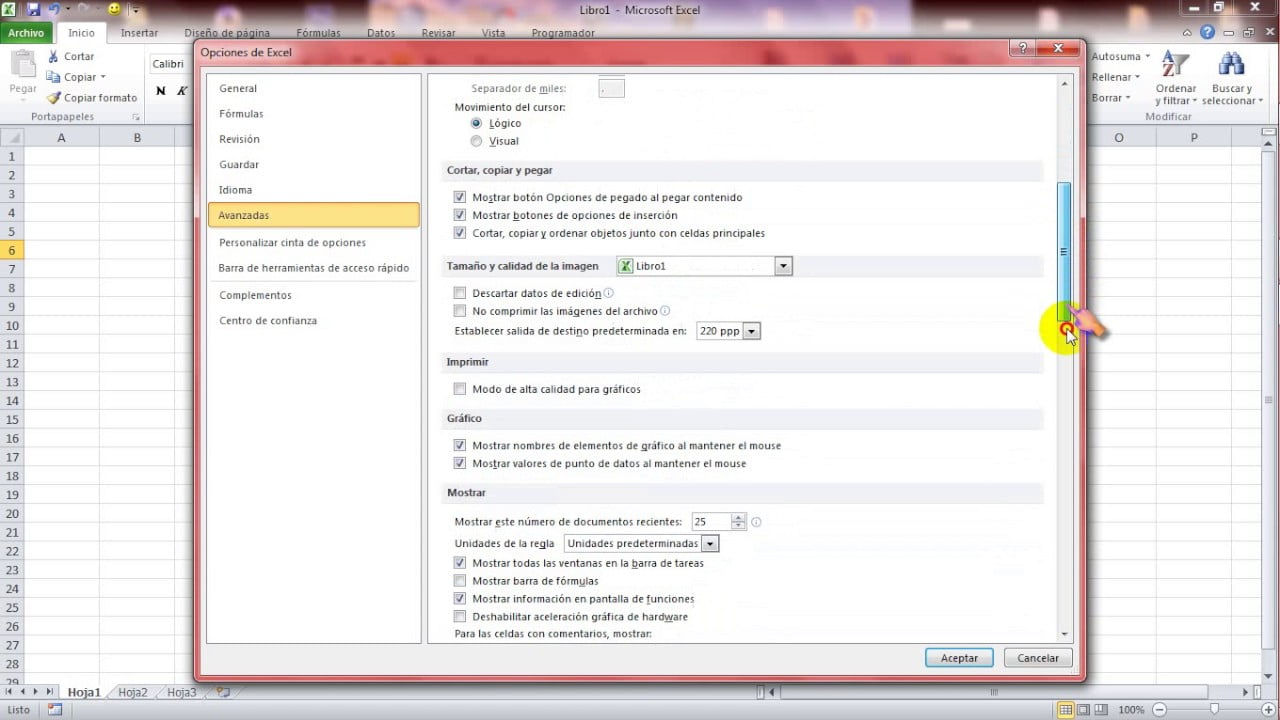Switch to Page Layout view in status bar

point(1084,710)
